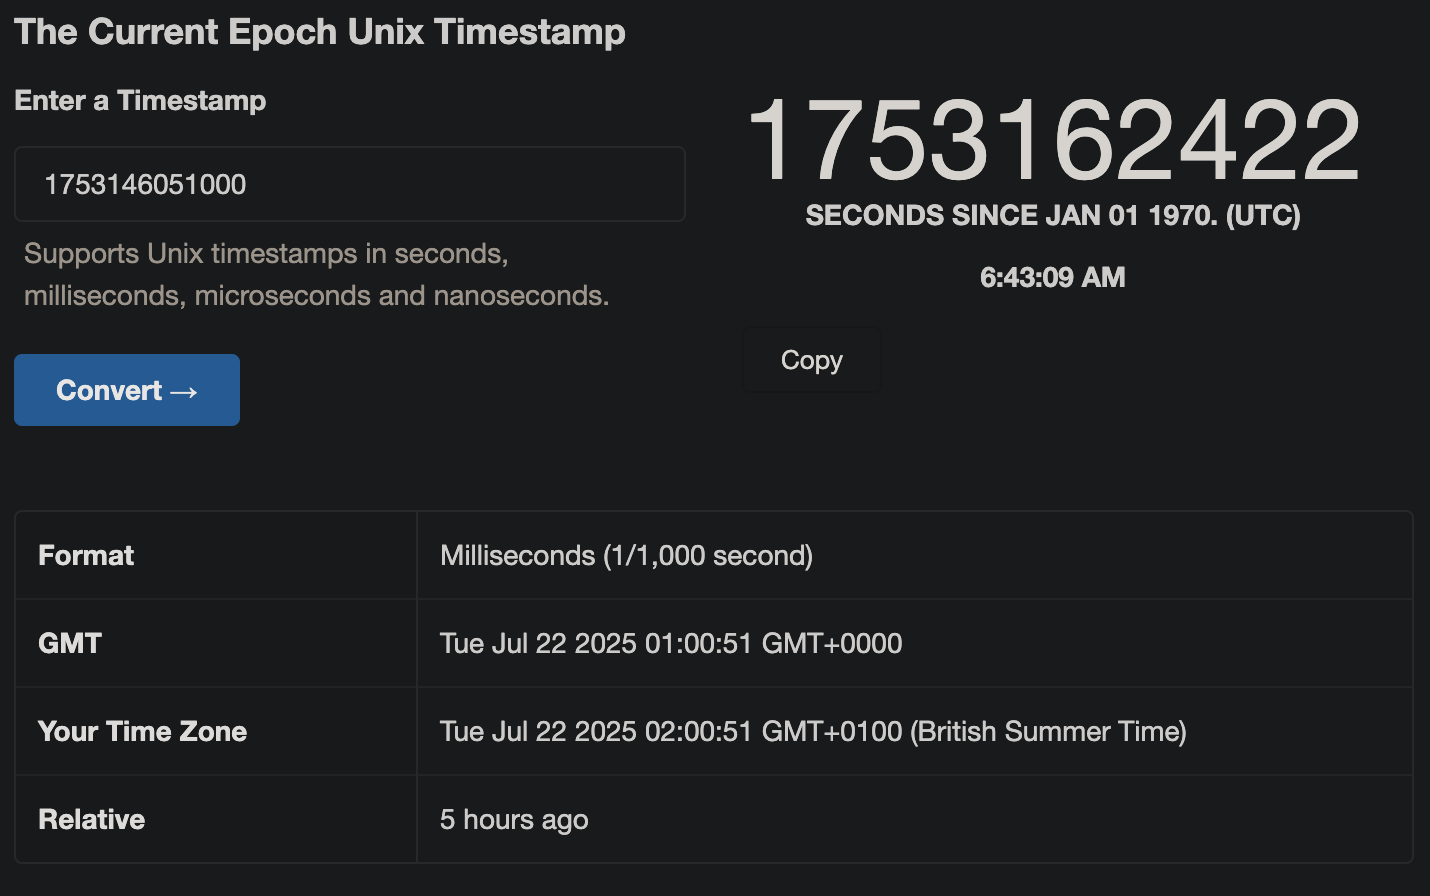The width and height of the screenshot is (1430, 896).
Task: Select the Relative row label
Action: click(91, 819)
